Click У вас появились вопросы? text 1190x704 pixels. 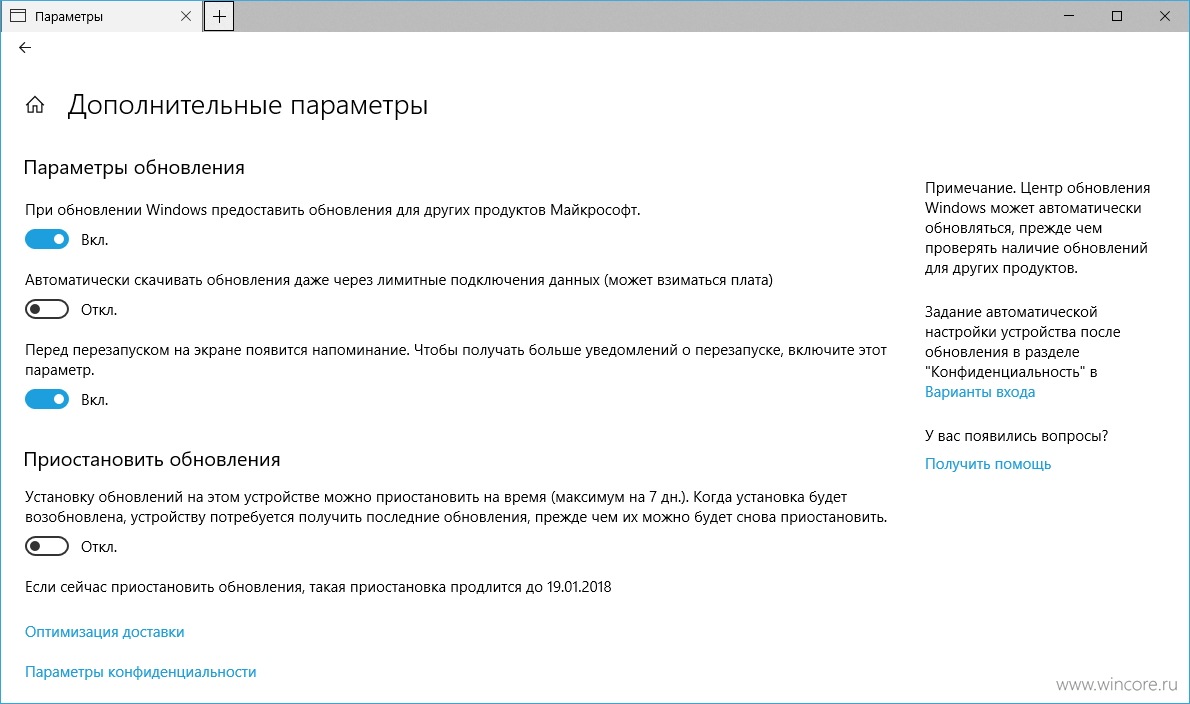(1016, 436)
